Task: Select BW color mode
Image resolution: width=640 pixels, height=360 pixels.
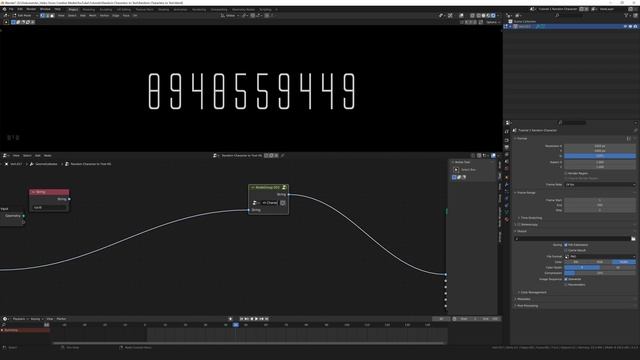Action: point(576,262)
